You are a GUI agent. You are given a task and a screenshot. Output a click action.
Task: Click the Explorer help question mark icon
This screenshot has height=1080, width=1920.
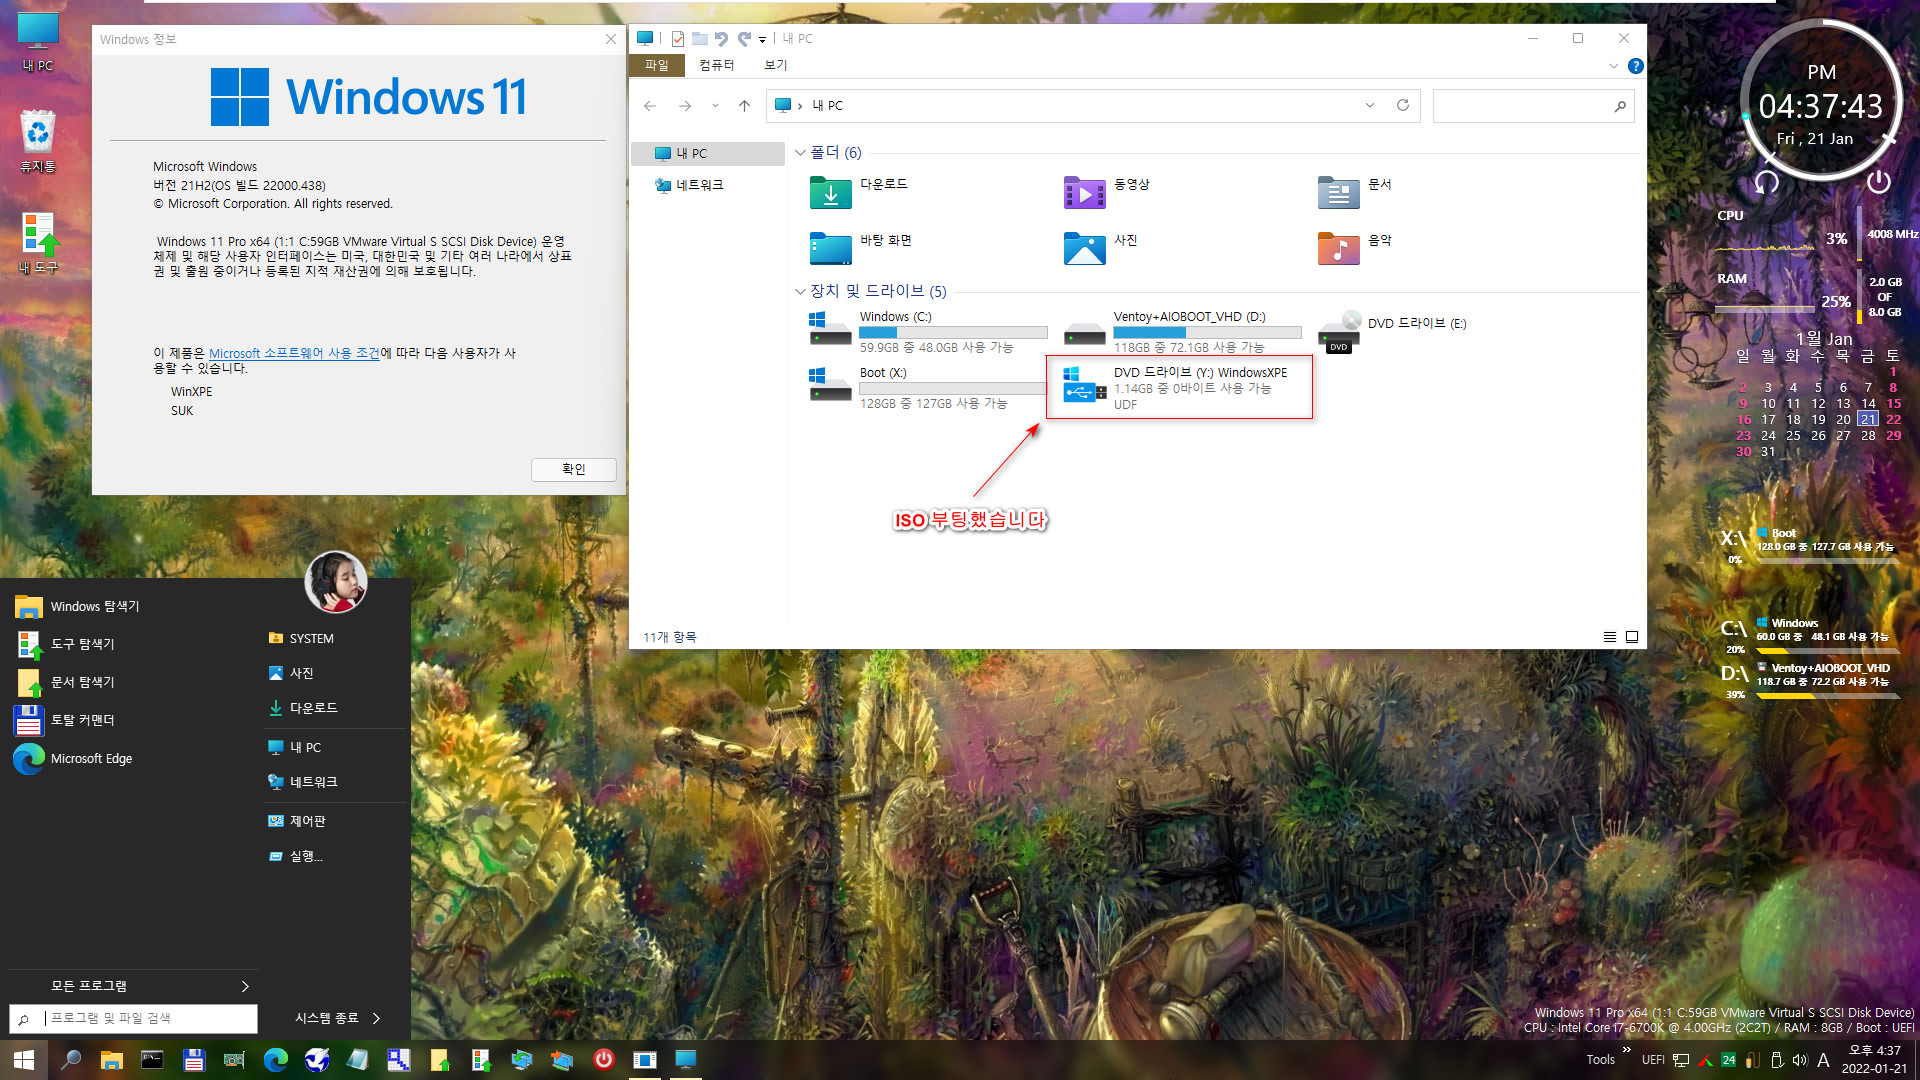coord(1635,66)
